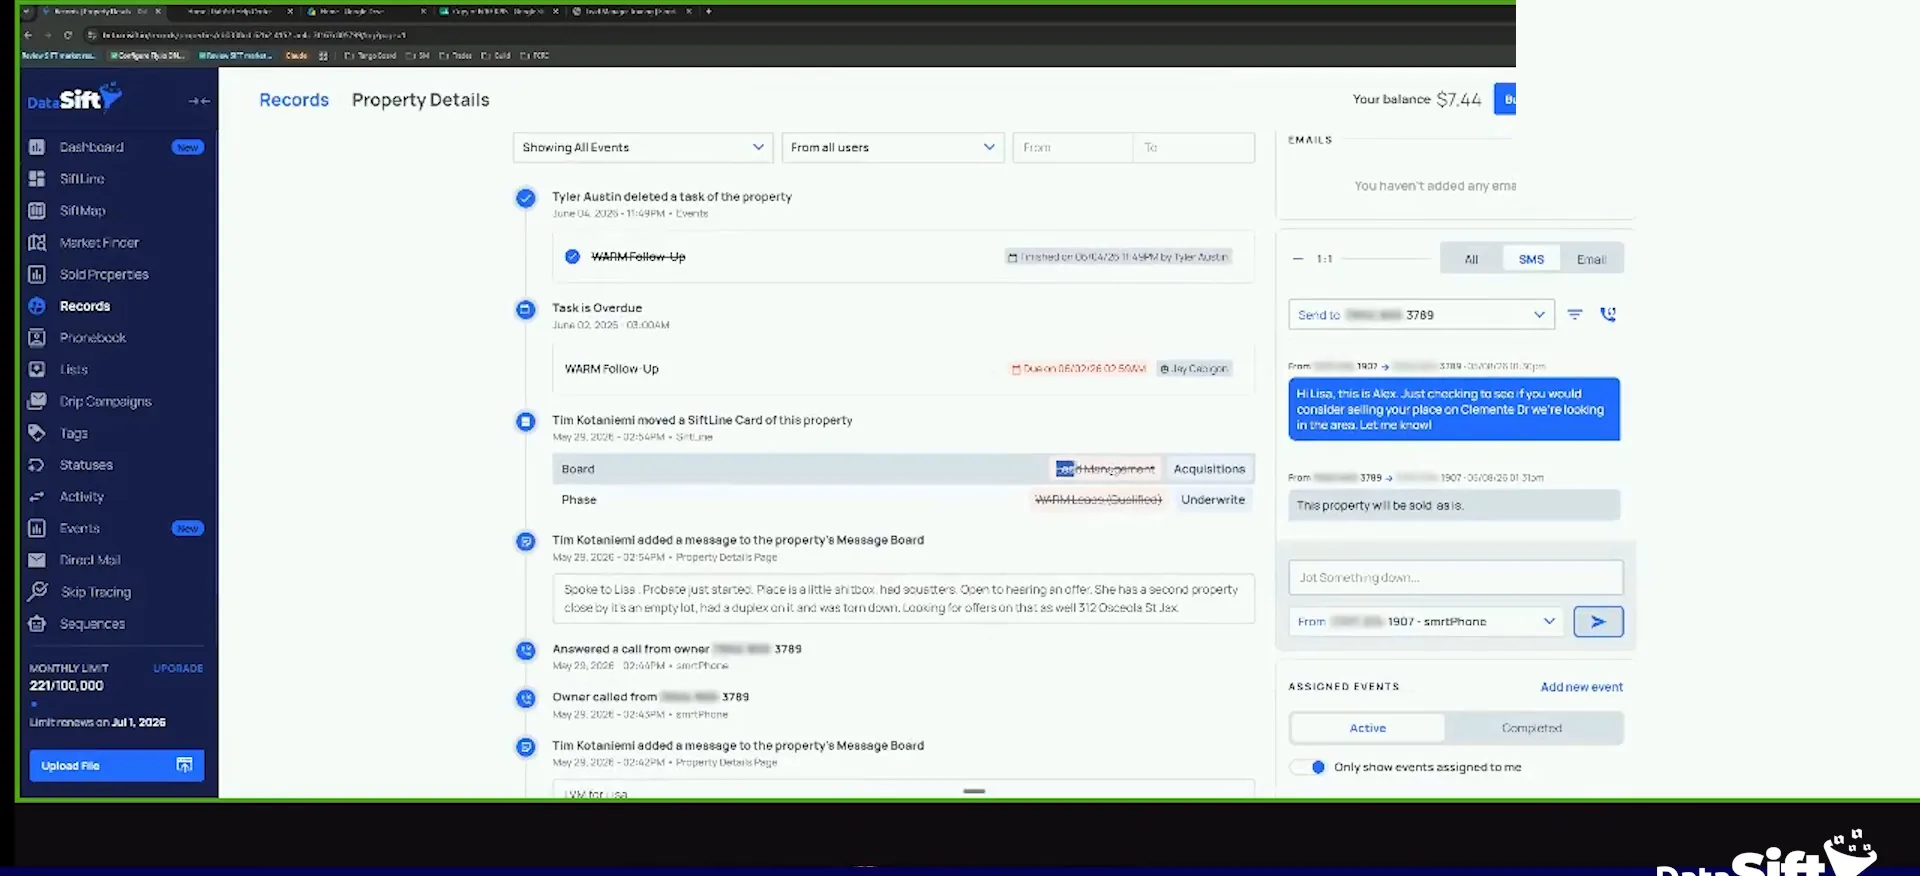
Task: Click the browser reload button
Action: pyautogui.click(x=68, y=35)
